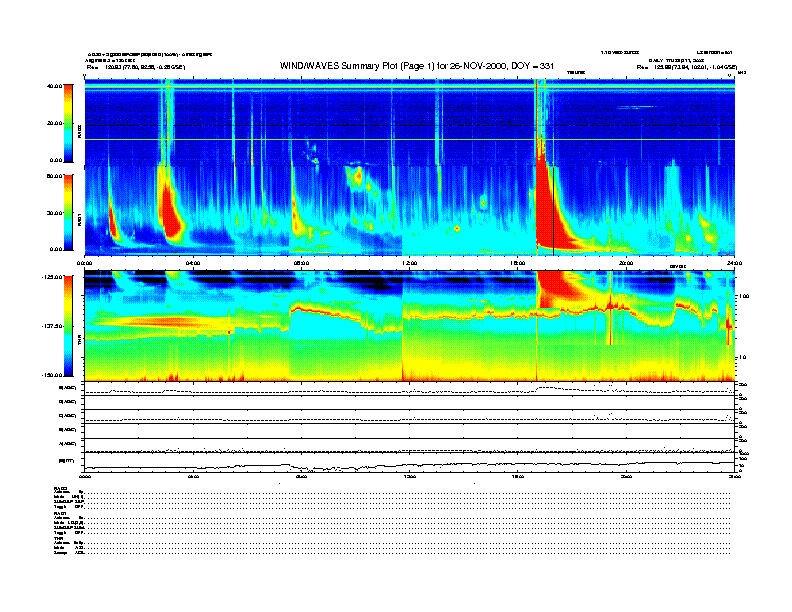
Task: Click the TNR color scale bar
Action: (68, 326)
